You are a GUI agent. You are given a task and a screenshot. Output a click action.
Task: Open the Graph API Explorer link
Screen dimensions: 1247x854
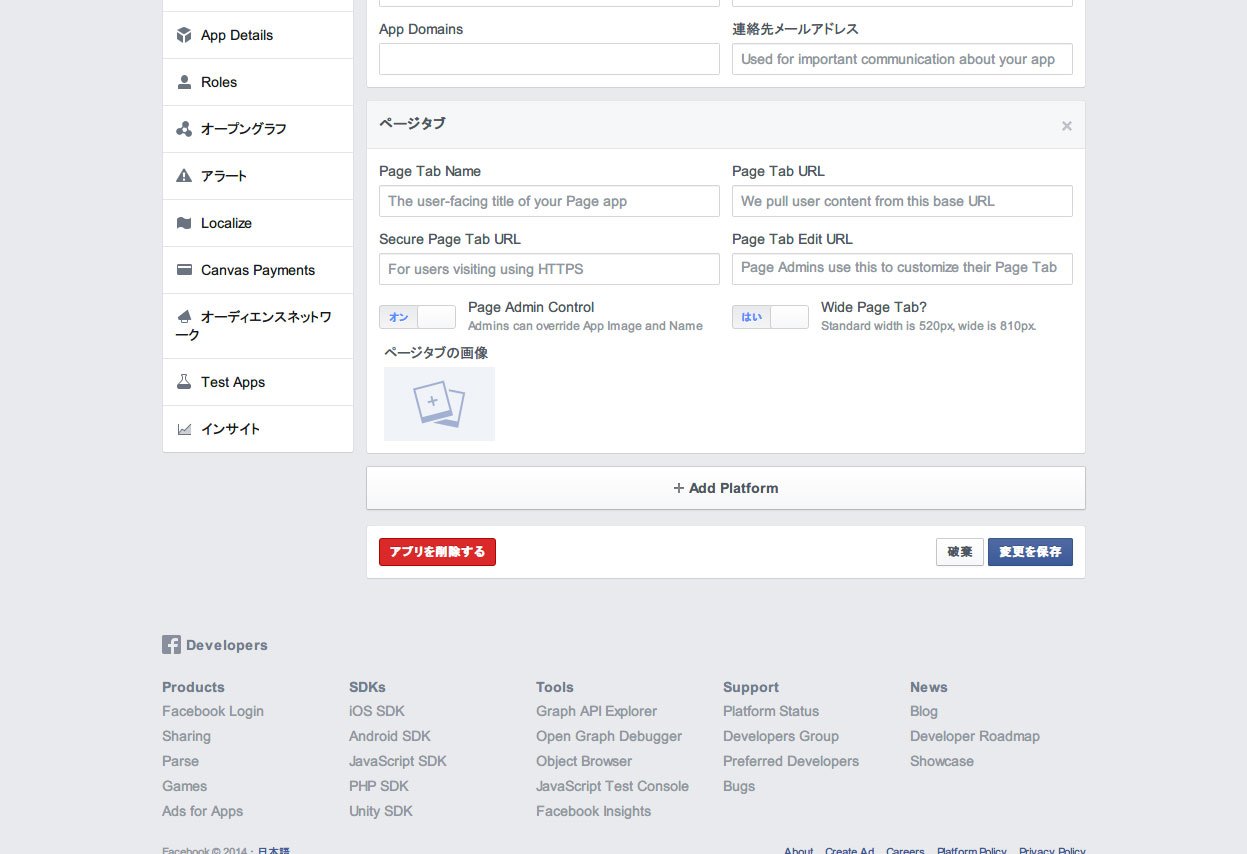click(596, 711)
